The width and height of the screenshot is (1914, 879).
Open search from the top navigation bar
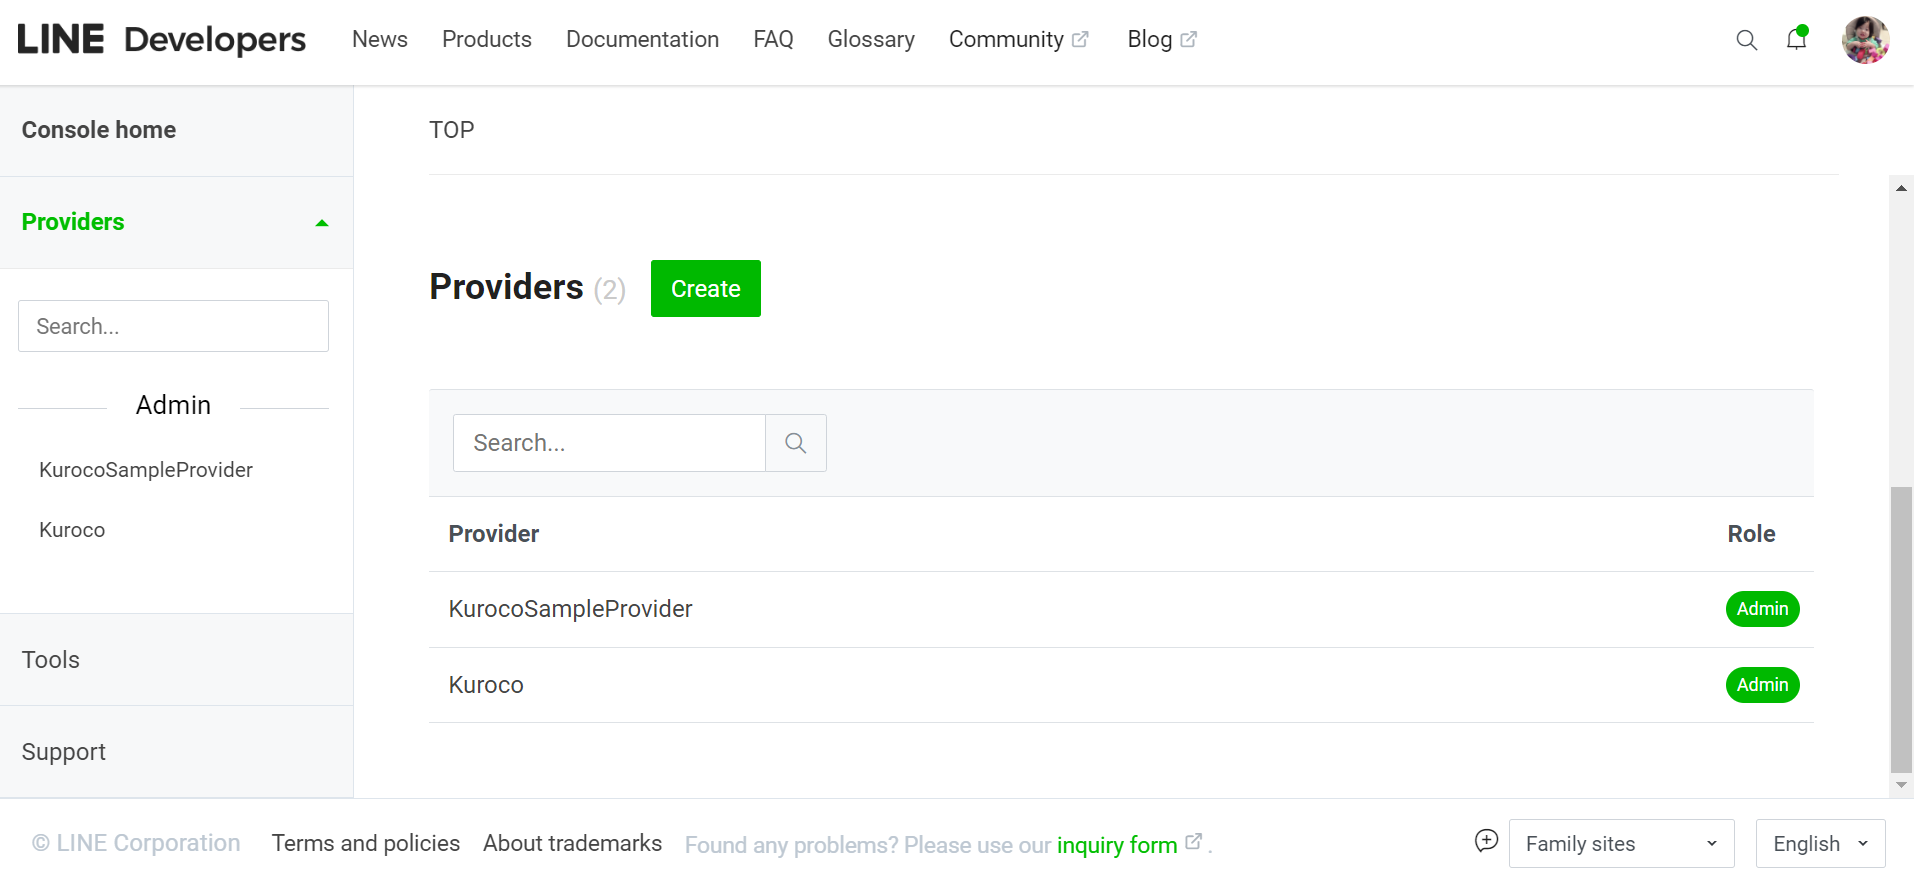click(1746, 40)
